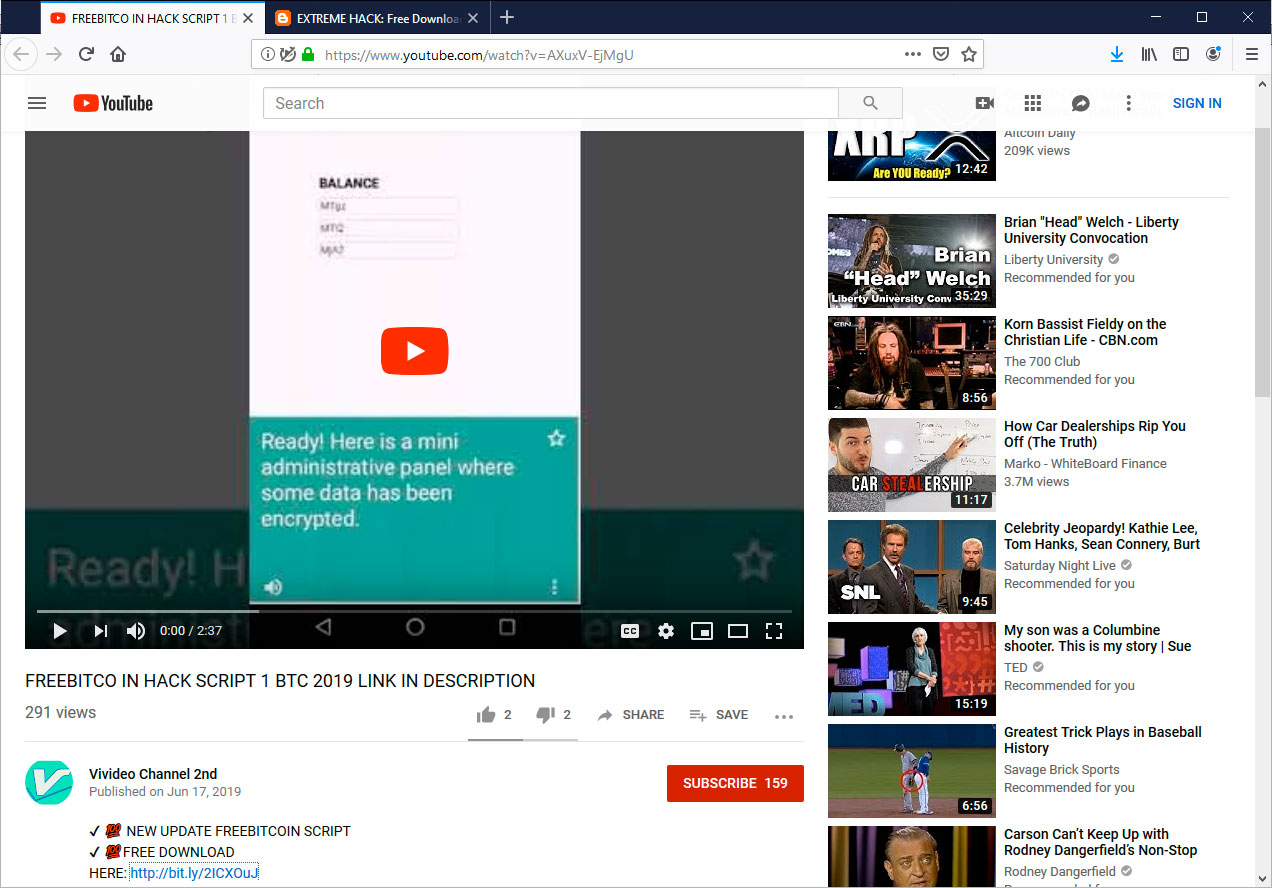Mute the video volume speaker

136,631
